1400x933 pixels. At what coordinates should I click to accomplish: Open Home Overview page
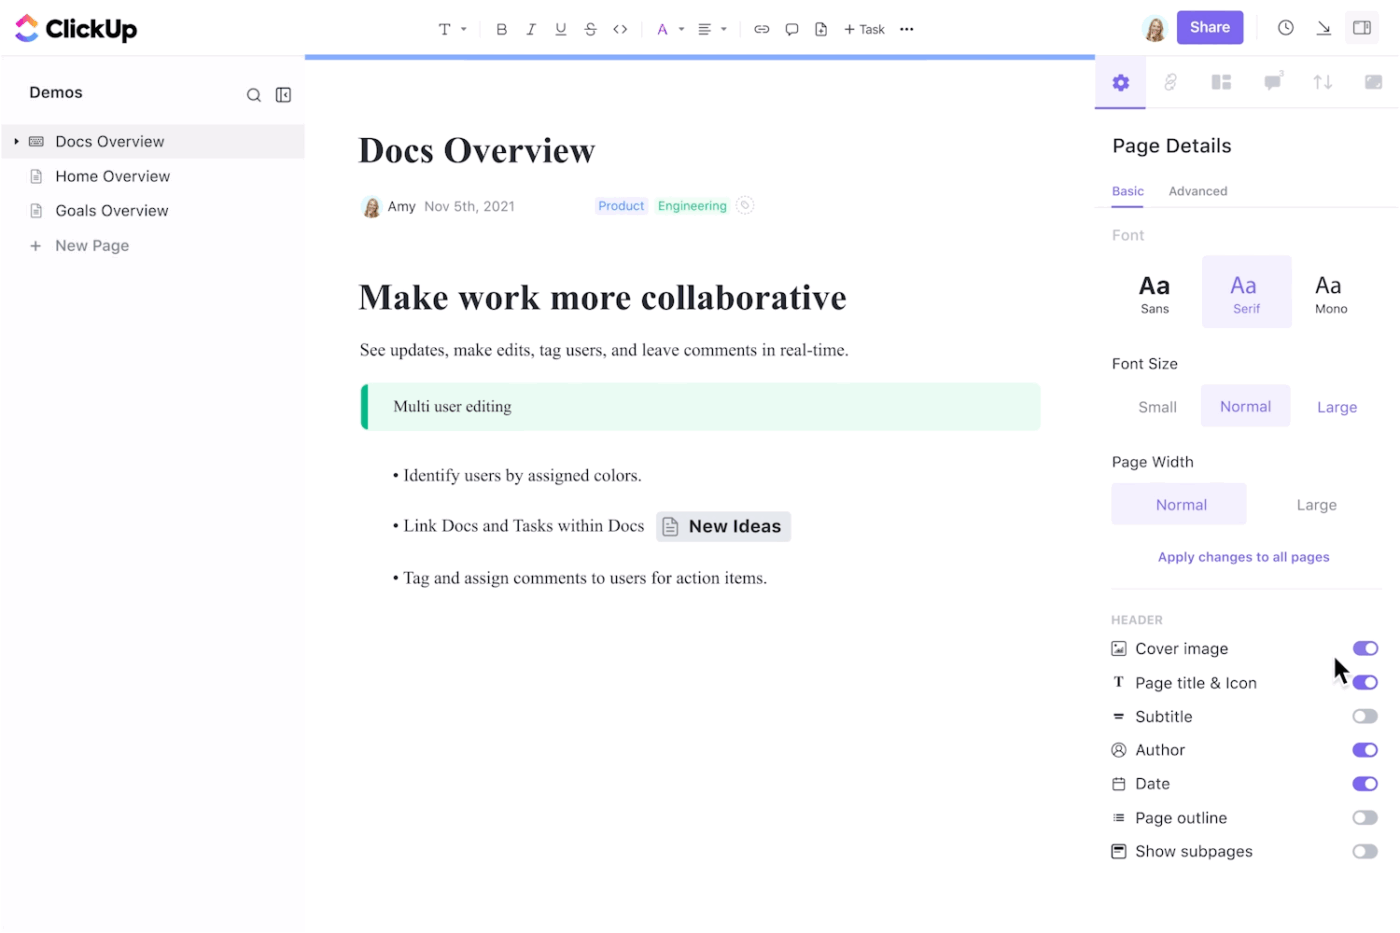(112, 177)
